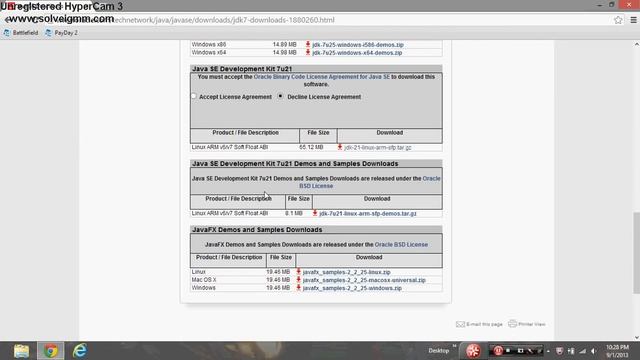This screenshot has height=360, width=640.
Task: Click the volume speaker tray icon
Action: [593, 351]
